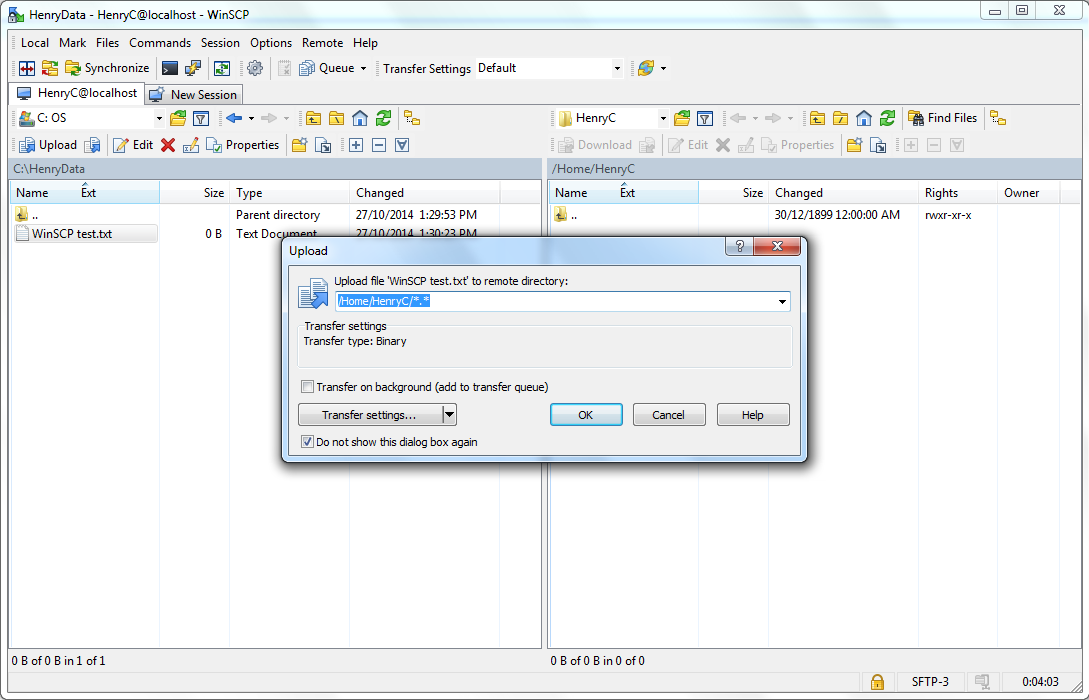
Task: Confirm upload with the OK button
Action: (586, 415)
